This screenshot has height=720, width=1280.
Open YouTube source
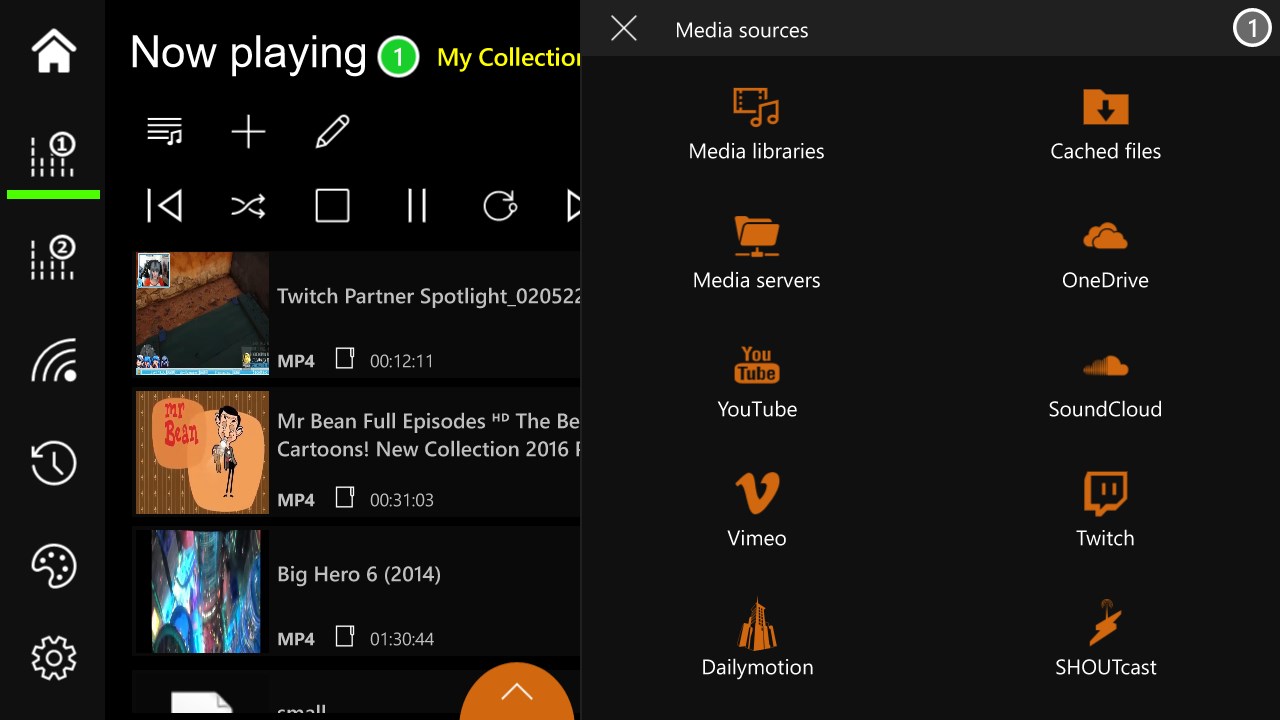click(757, 382)
